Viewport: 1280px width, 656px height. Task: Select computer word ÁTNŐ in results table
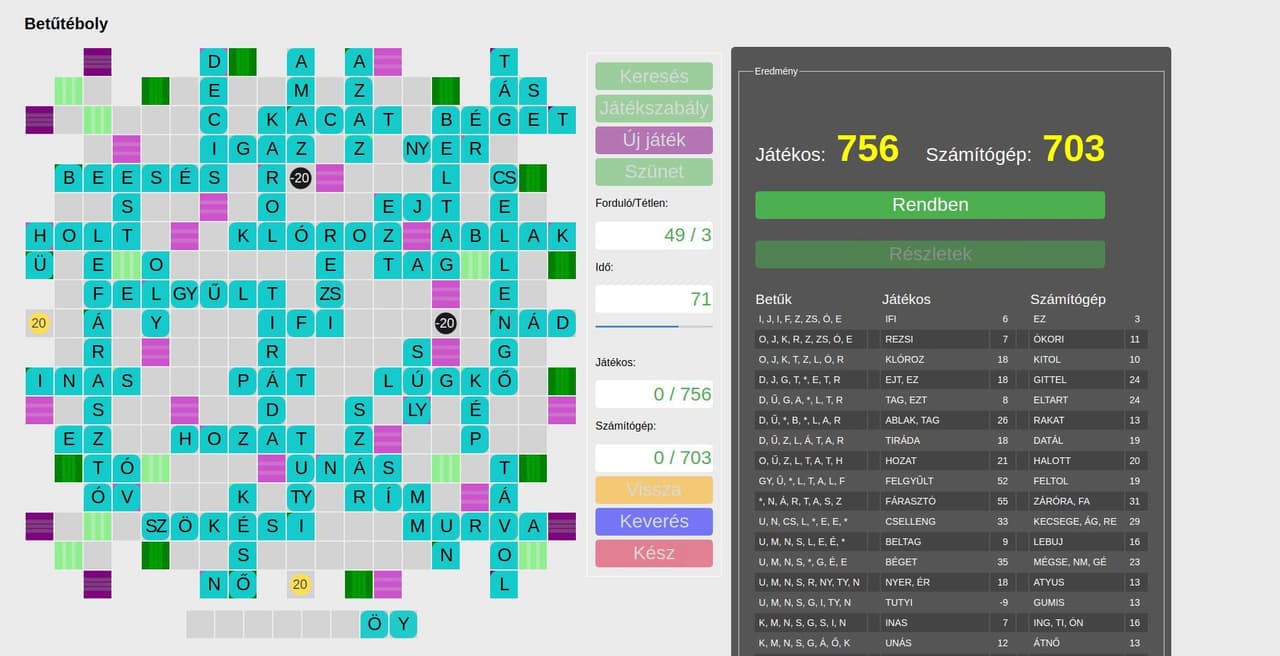(x=1046, y=643)
